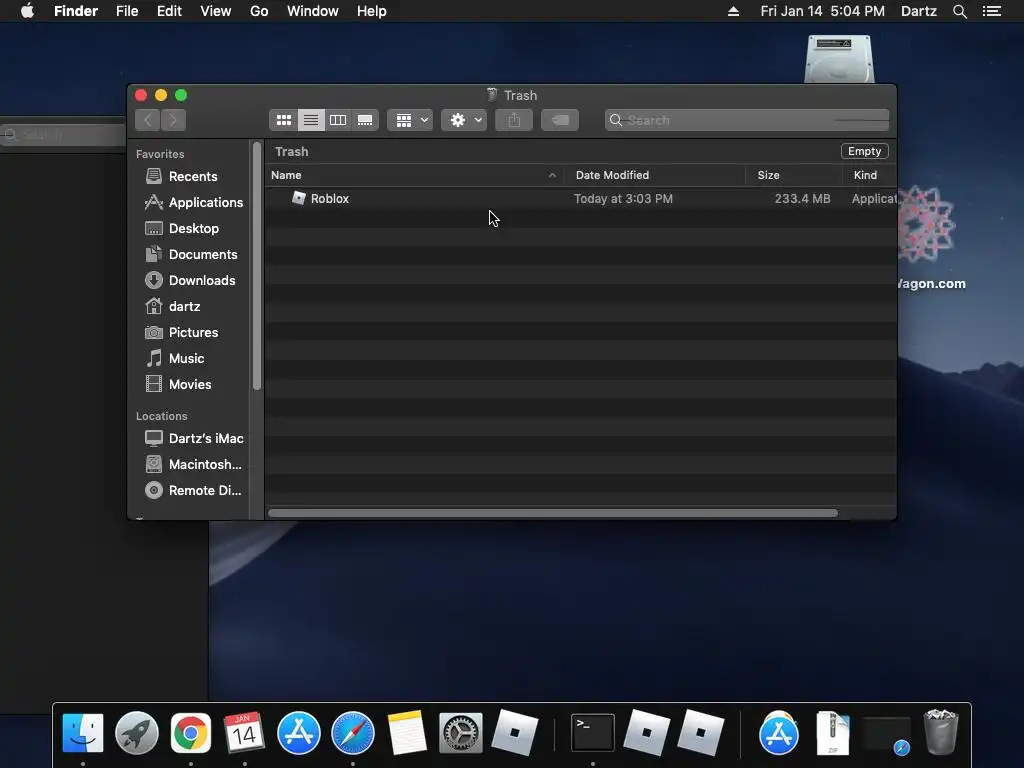This screenshot has height=768, width=1024.
Task: Click the hard drive icon on desktop
Action: (x=839, y=59)
